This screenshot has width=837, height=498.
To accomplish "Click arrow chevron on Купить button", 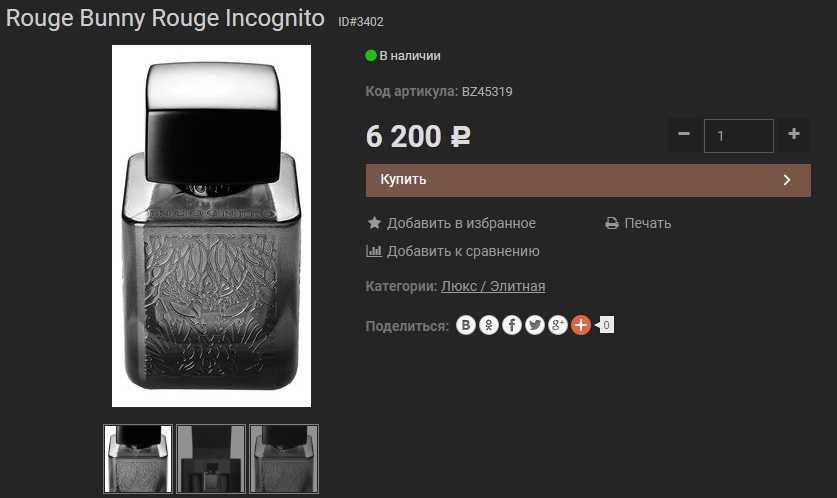I will pos(786,180).
